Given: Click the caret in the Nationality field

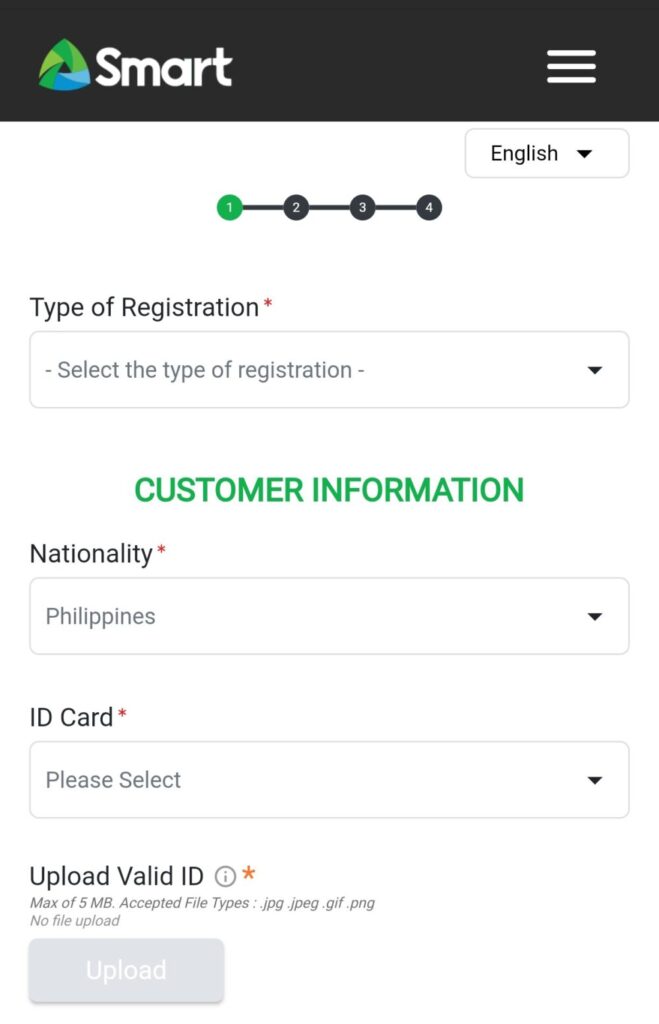Looking at the screenshot, I should click(594, 616).
